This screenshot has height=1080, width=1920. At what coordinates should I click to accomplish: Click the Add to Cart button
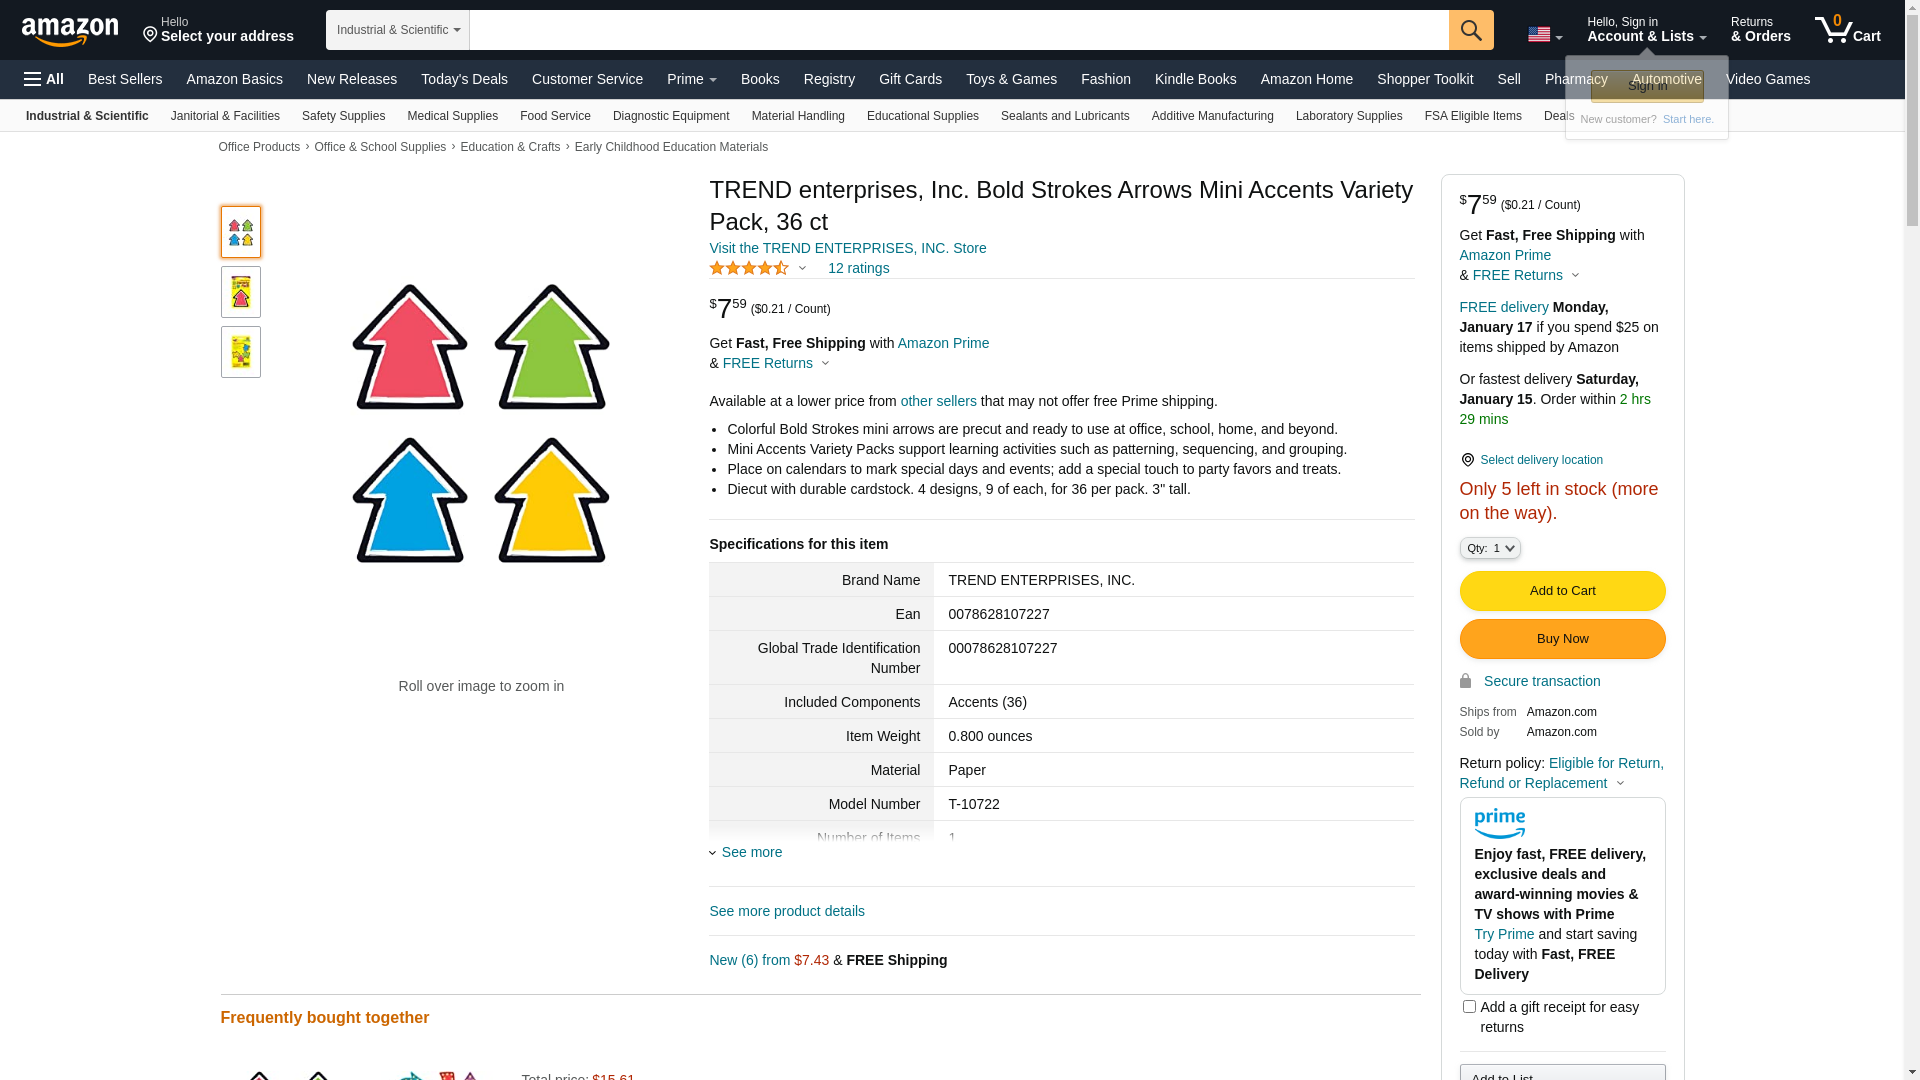click(x=1562, y=591)
